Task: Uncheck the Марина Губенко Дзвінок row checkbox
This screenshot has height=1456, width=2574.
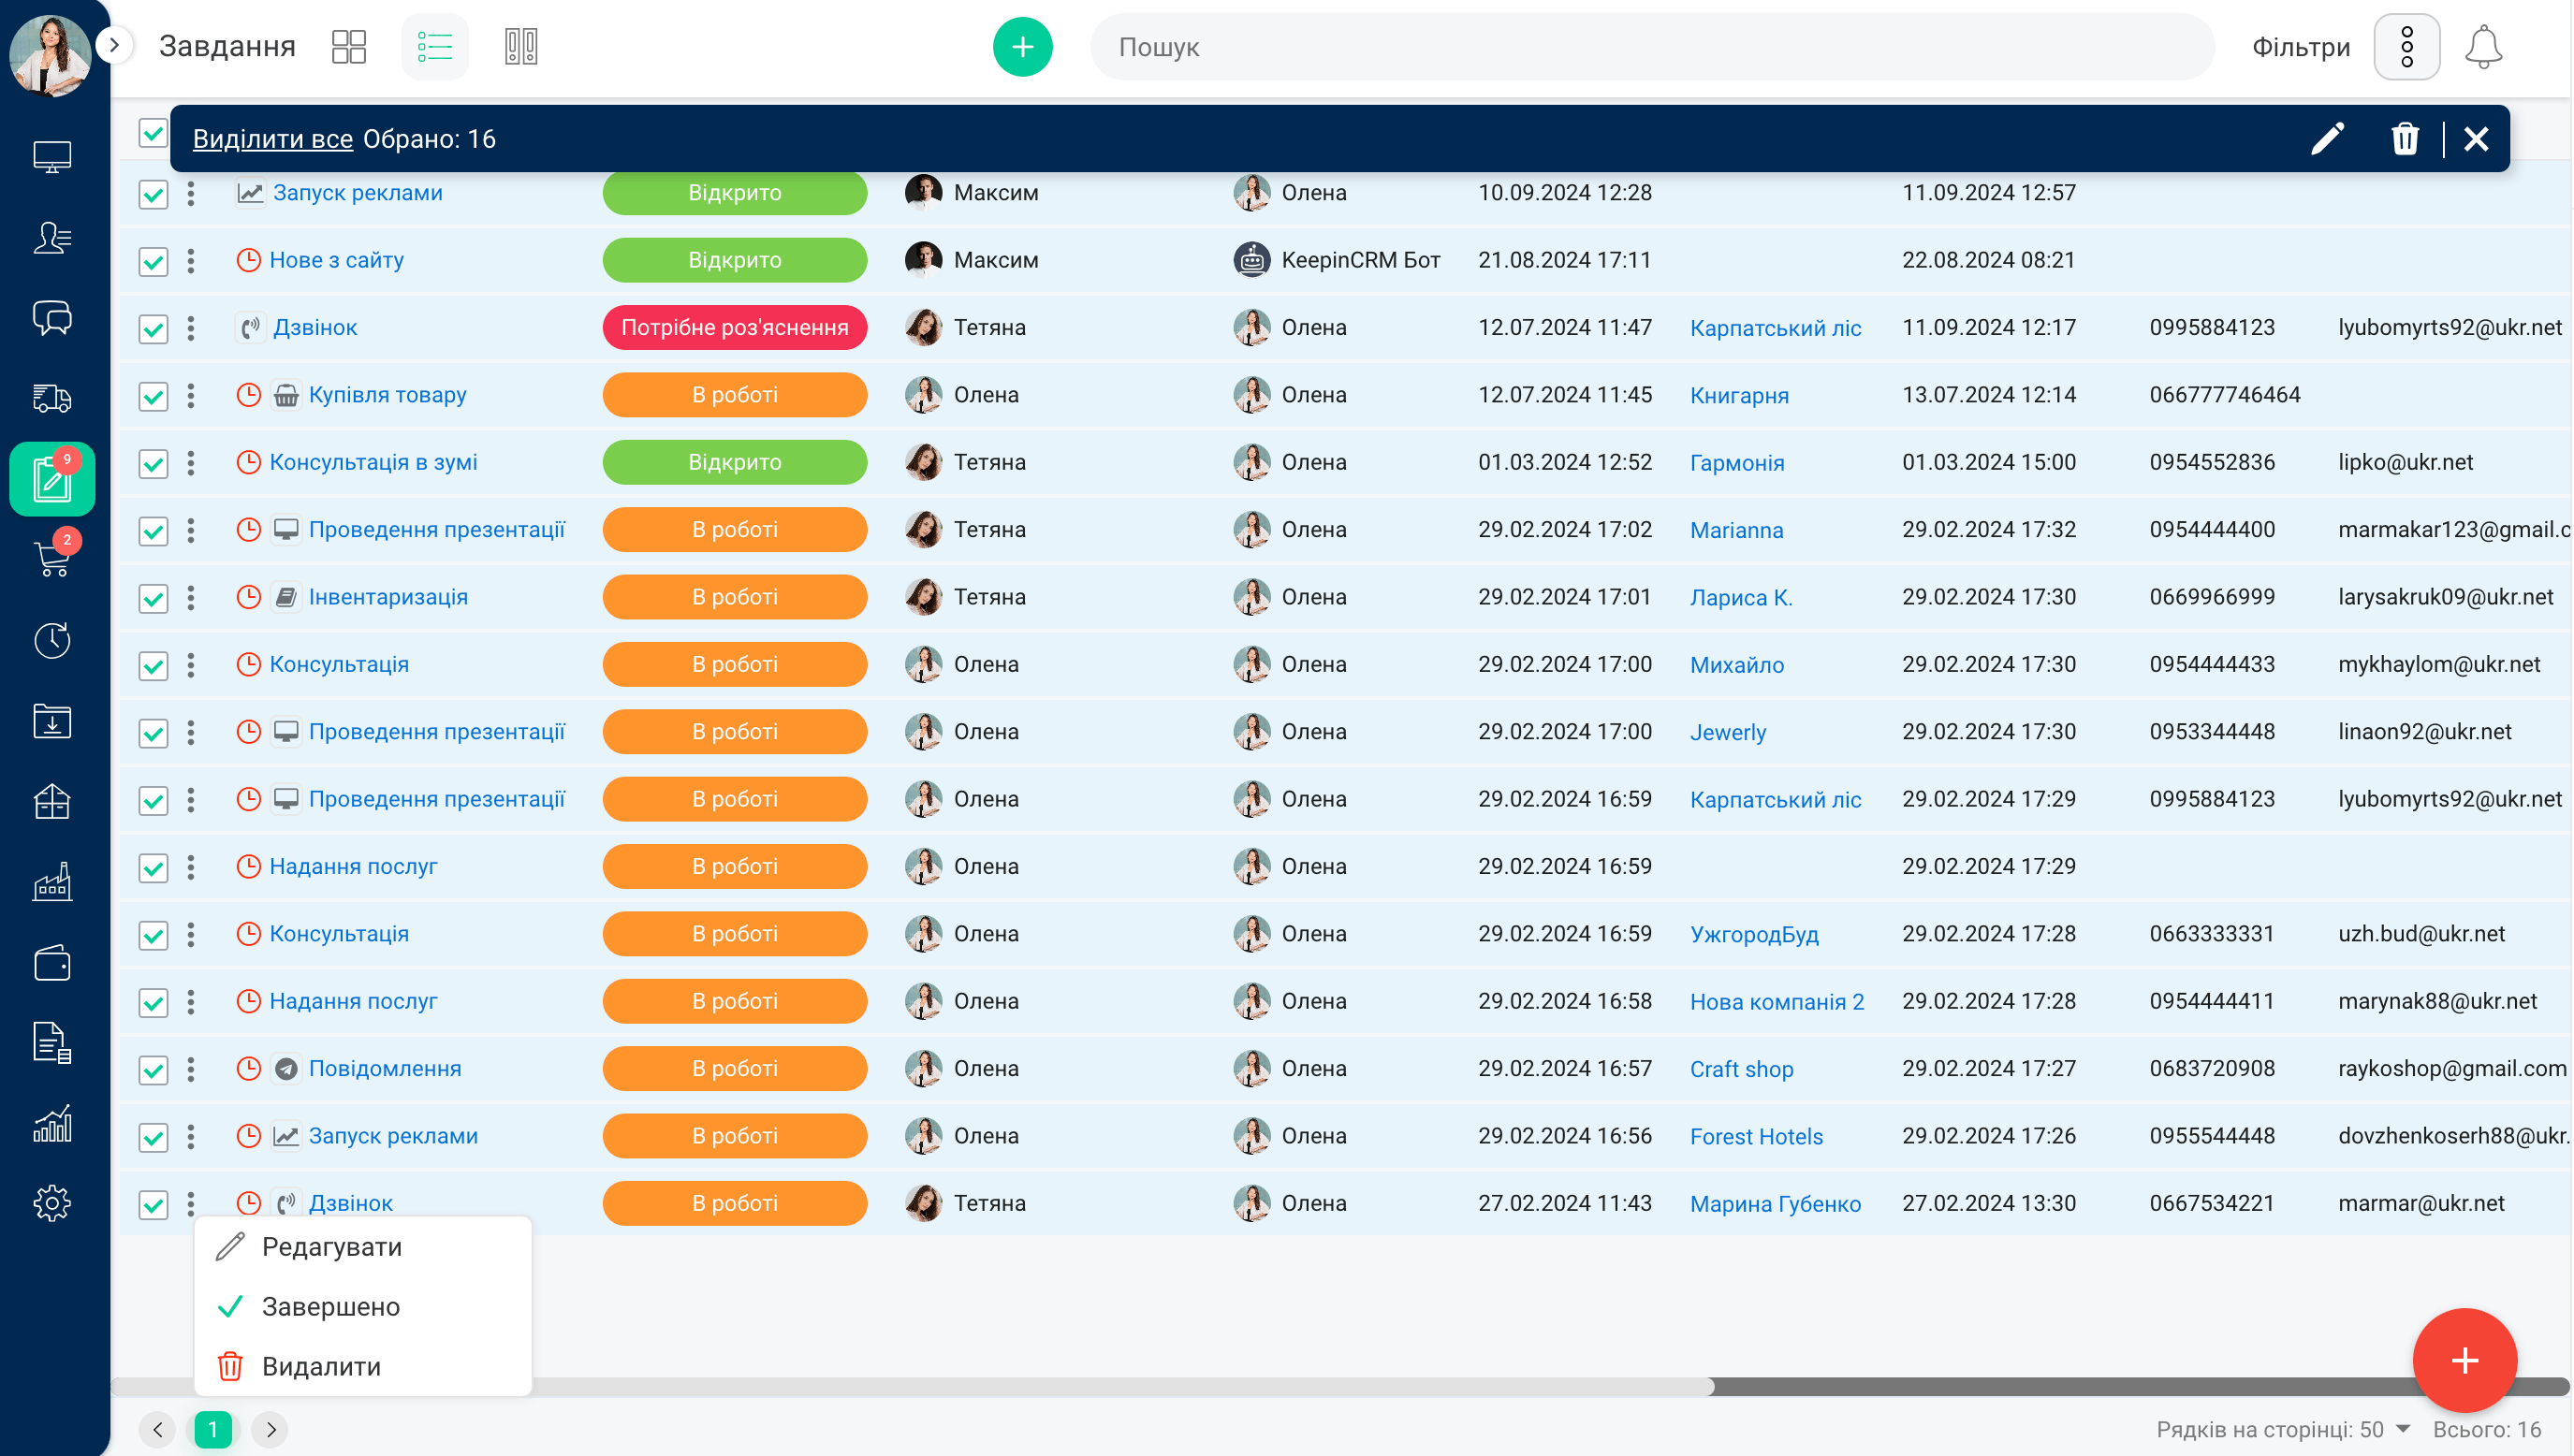Action: click(x=153, y=1204)
